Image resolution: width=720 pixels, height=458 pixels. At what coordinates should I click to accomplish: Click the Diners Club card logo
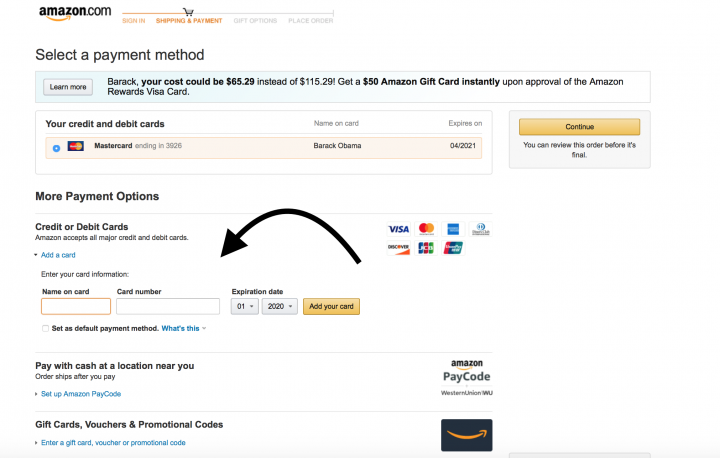click(480, 229)
